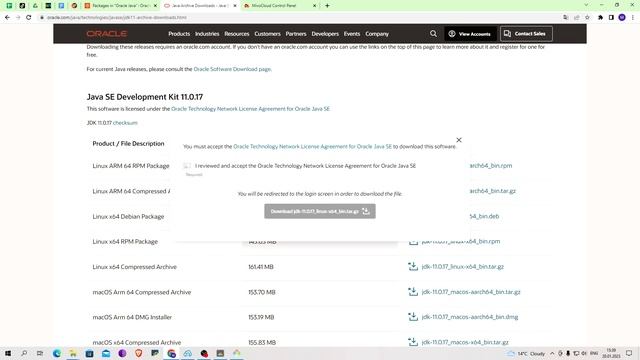
Task: Open the browser profile avatar
Action: 622,18
